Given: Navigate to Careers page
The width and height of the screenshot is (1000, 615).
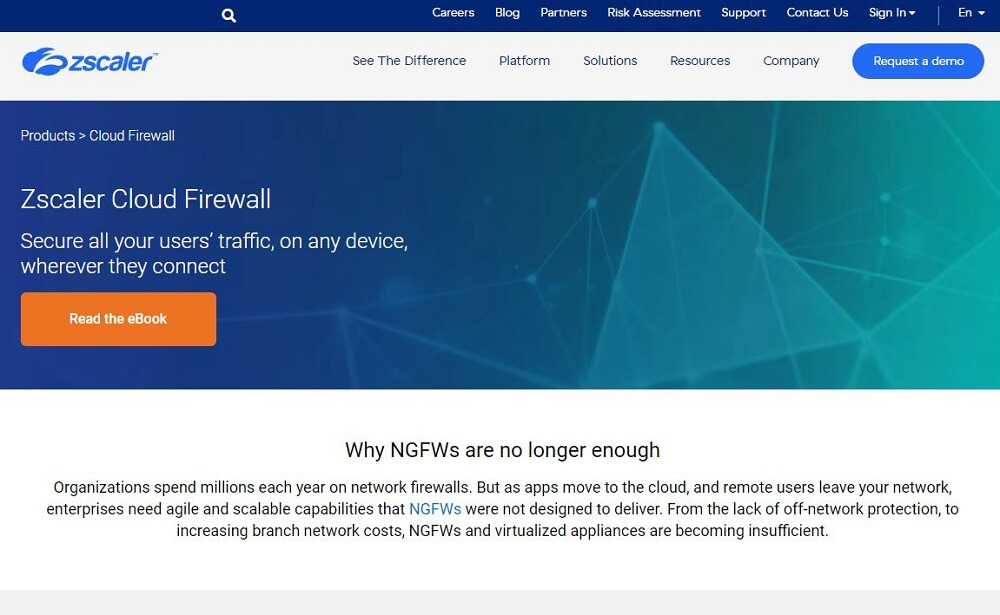Looking at the screenshot, I should coord(453,13).
